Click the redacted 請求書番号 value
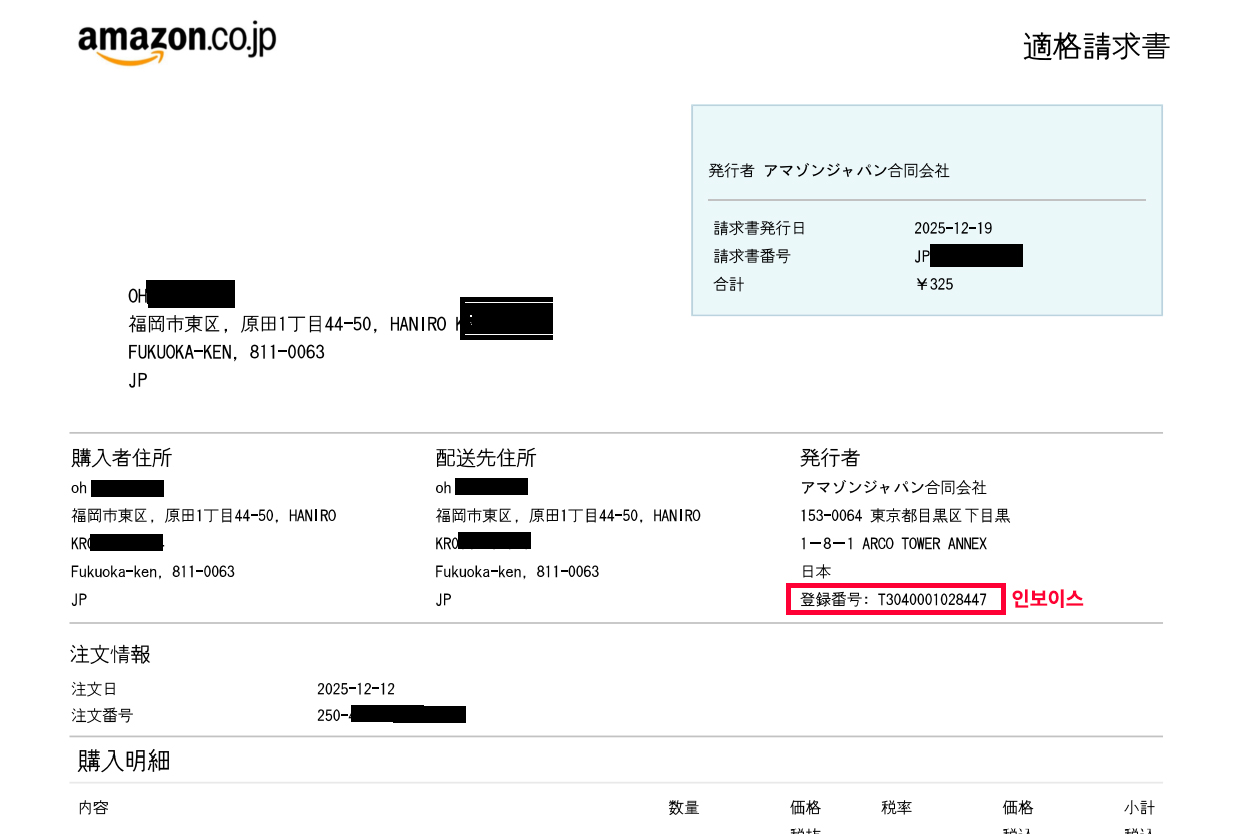1233x834 pixels. point(970,255)
